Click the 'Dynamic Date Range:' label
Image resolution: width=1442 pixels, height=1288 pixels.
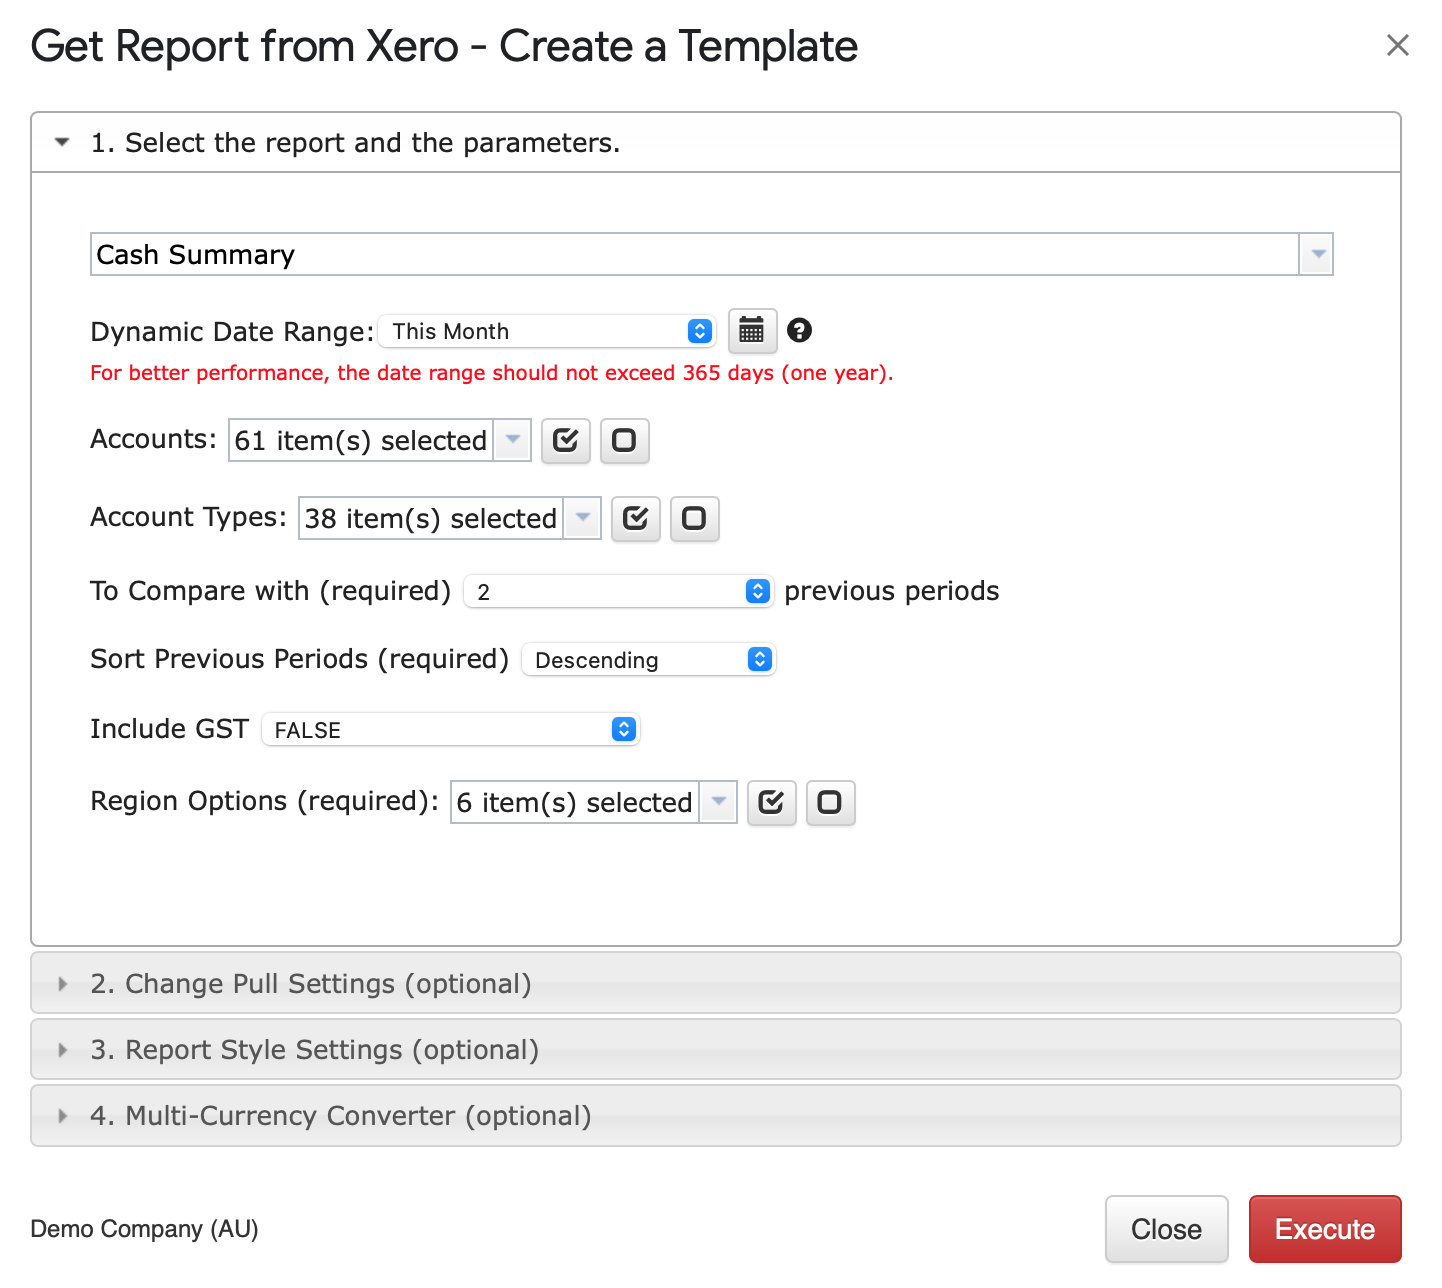coord(232,332)
